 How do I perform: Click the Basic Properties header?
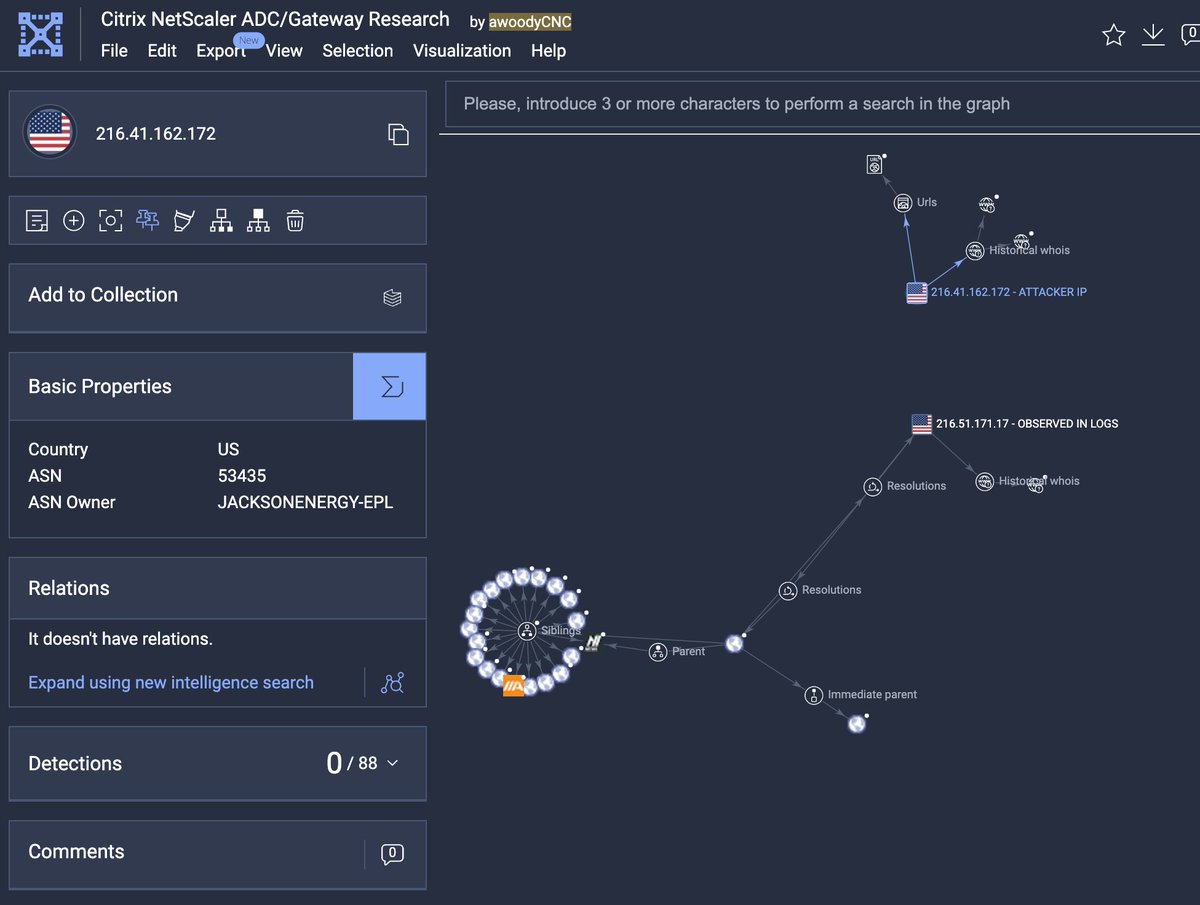[x=181, y=386]
